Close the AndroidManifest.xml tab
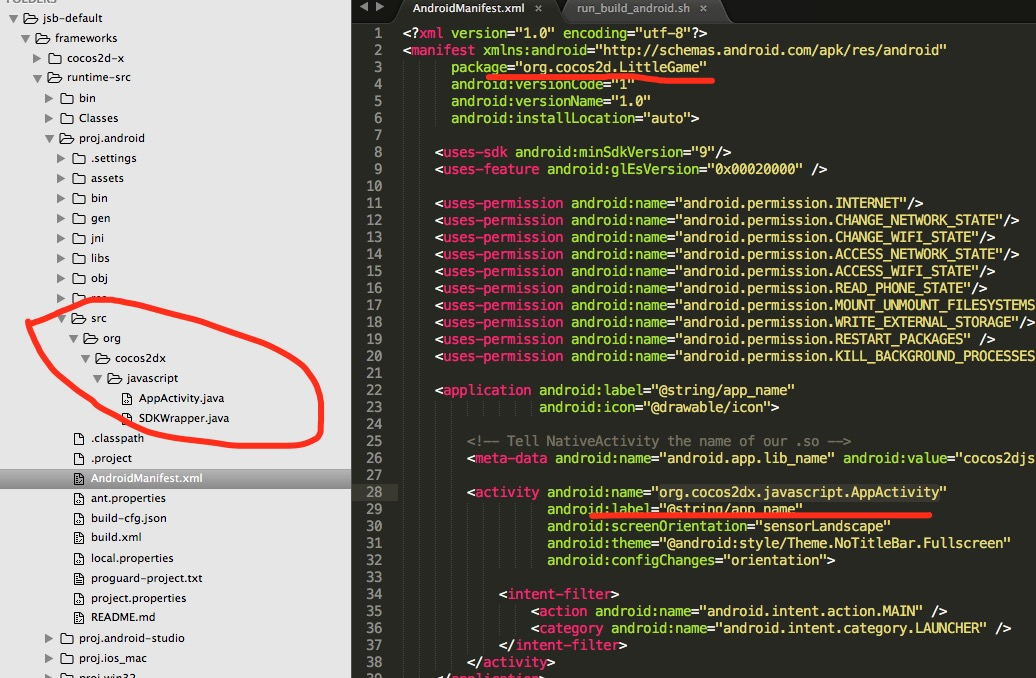The height and width of the screenshot is (678, 1036). [x=538, y=9]
